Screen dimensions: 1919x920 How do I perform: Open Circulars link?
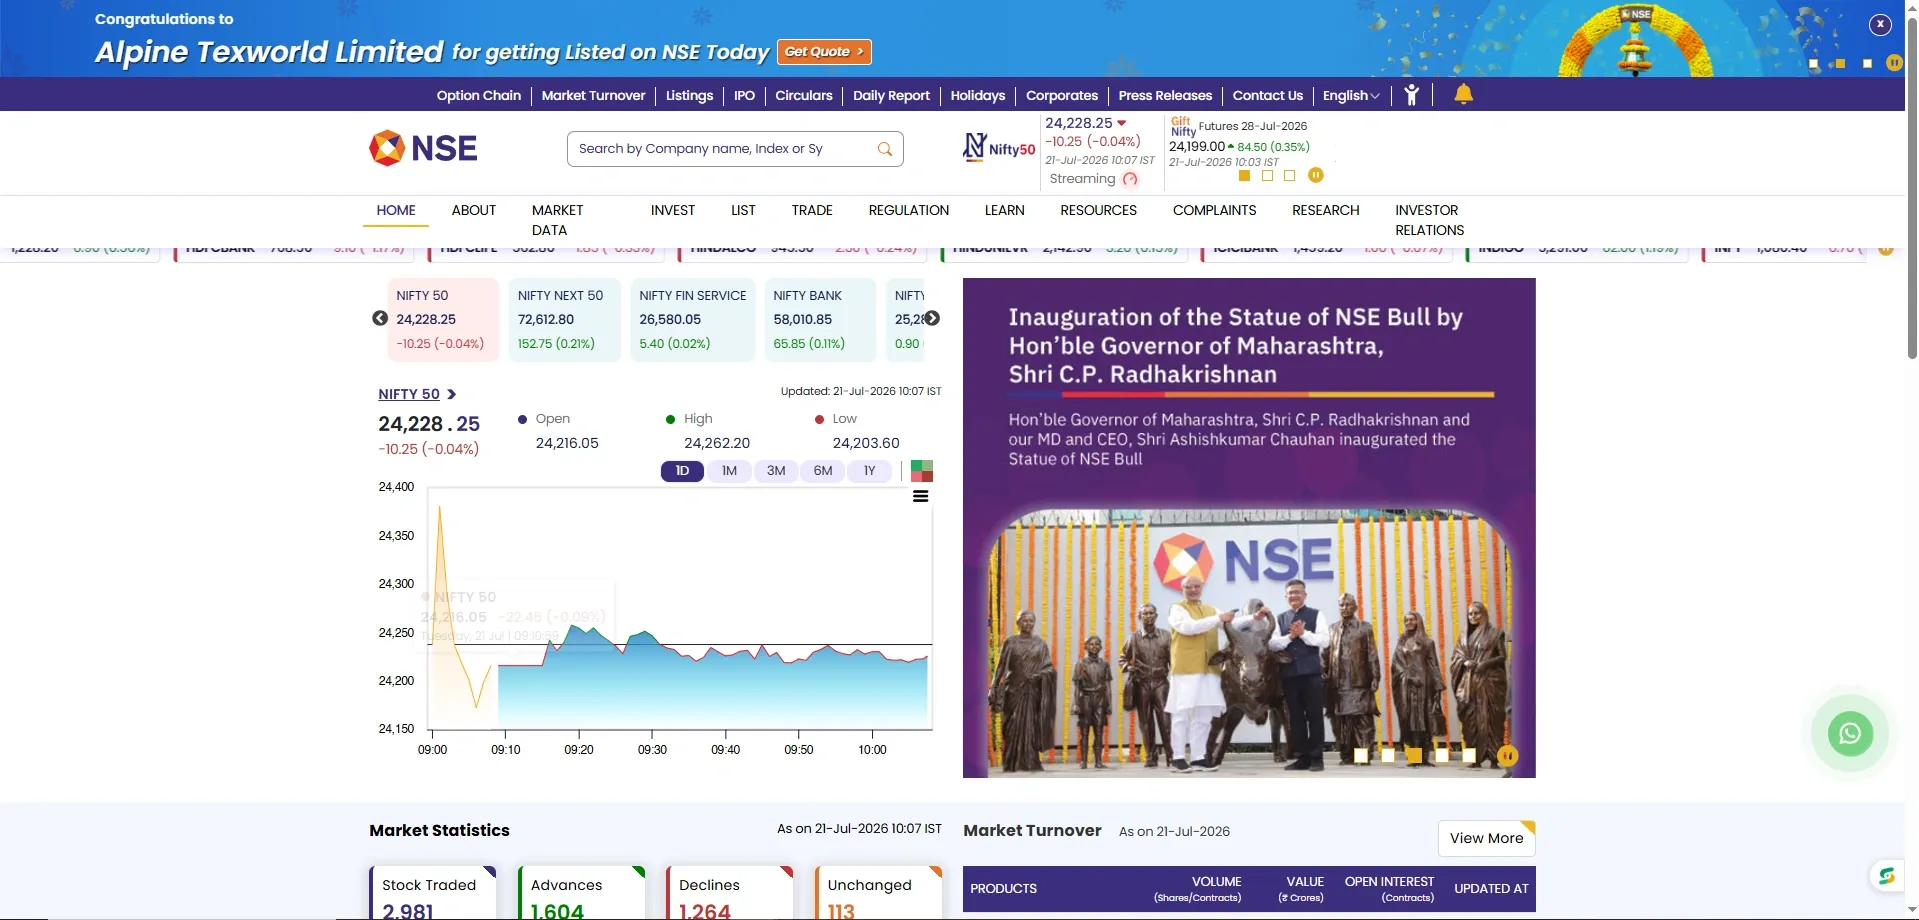point(803,96)
